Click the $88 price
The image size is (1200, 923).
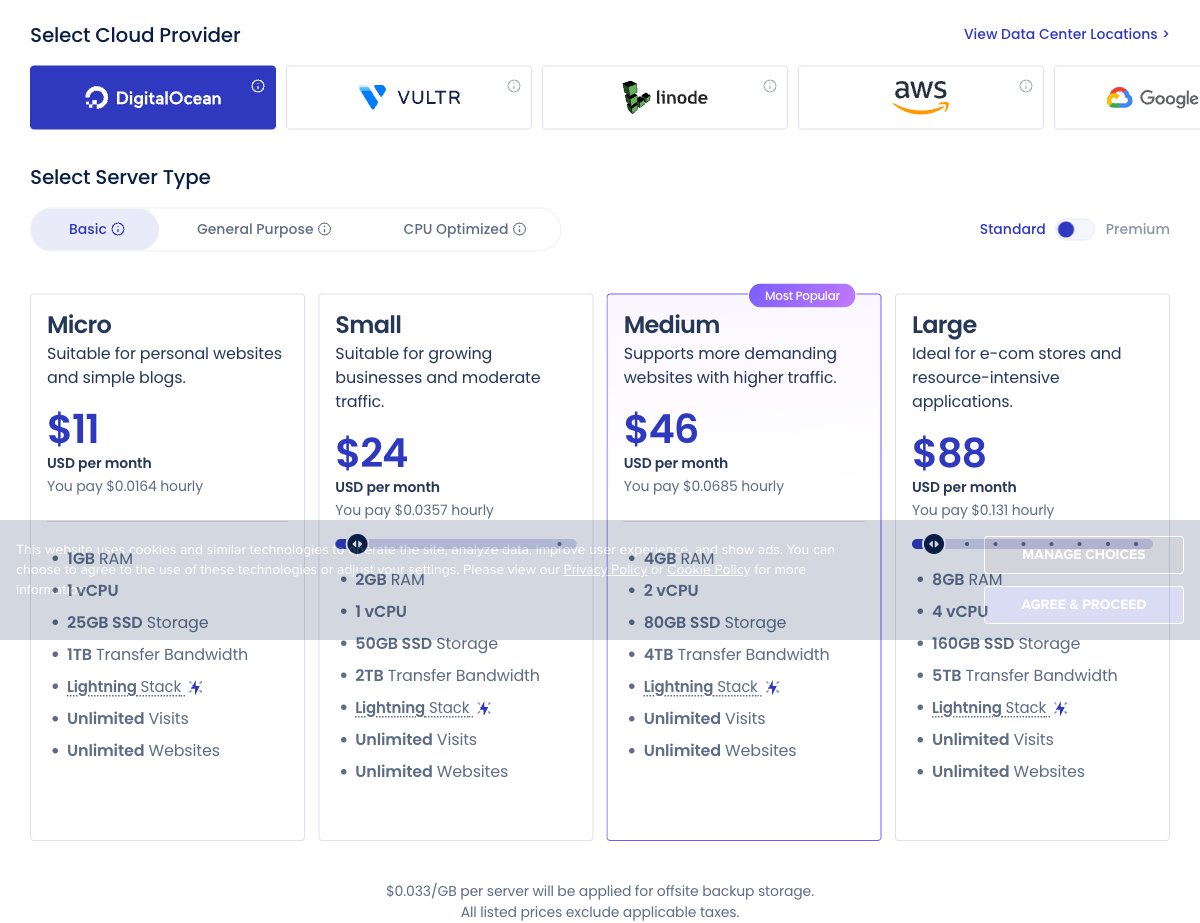(x=949, y=453)
